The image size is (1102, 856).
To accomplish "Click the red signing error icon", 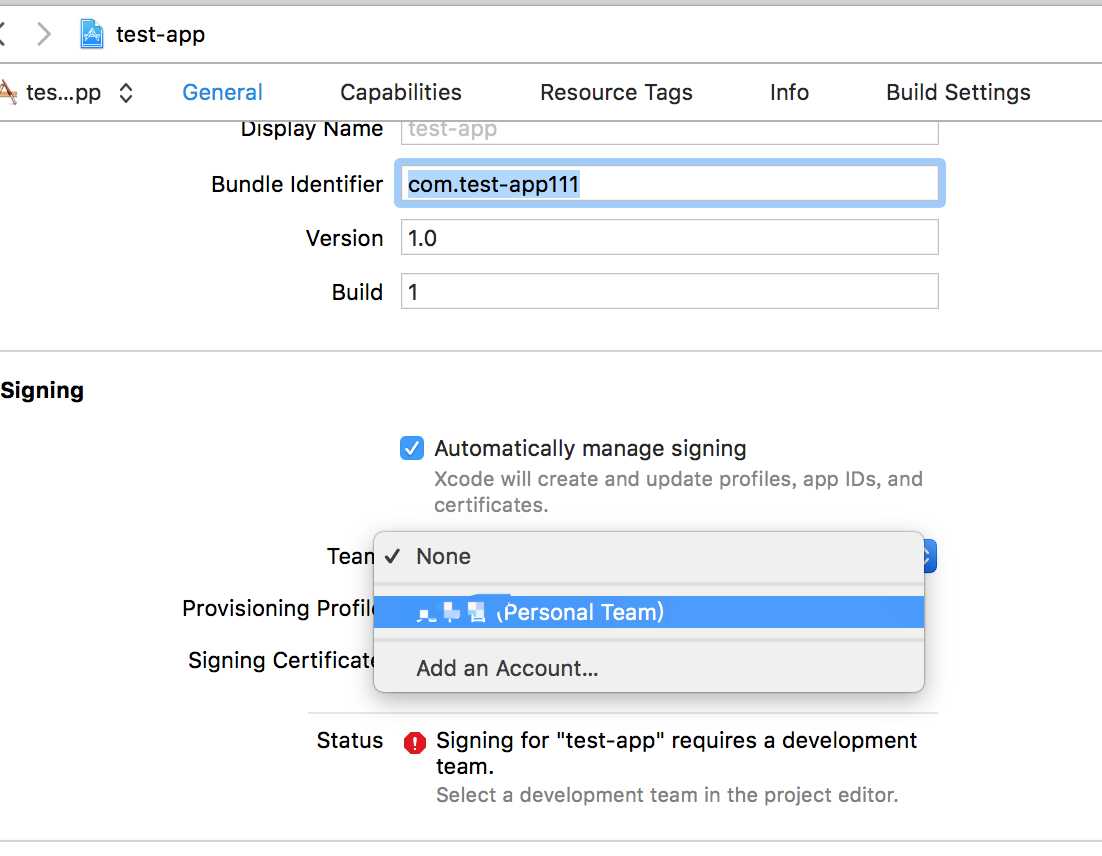I will [x=415, y=742].
